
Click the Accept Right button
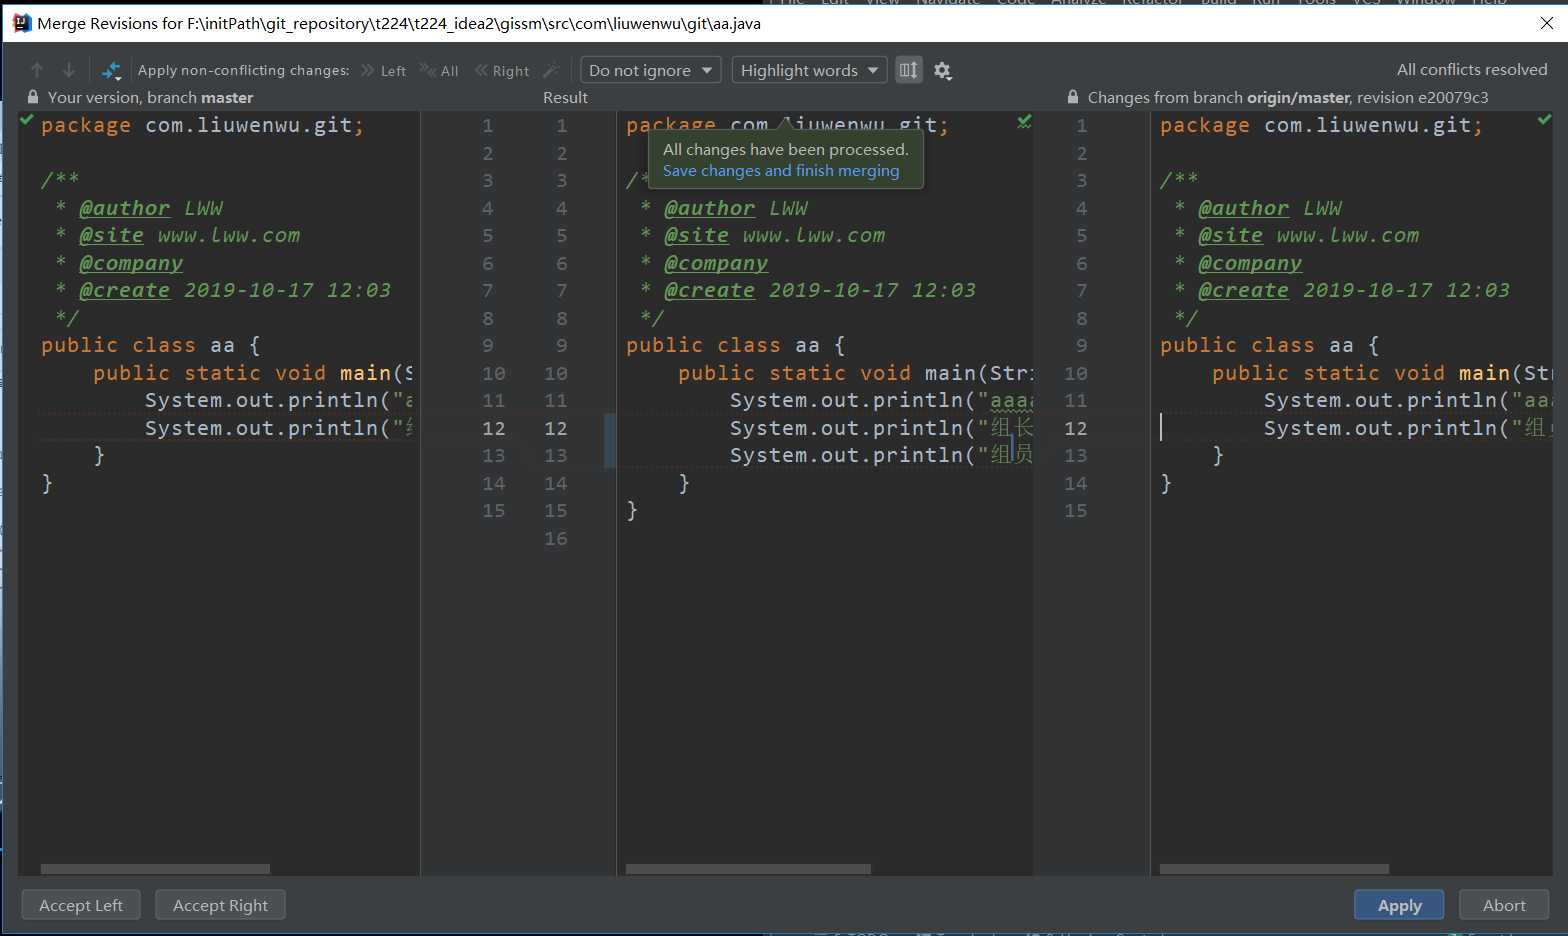(220, 905)
